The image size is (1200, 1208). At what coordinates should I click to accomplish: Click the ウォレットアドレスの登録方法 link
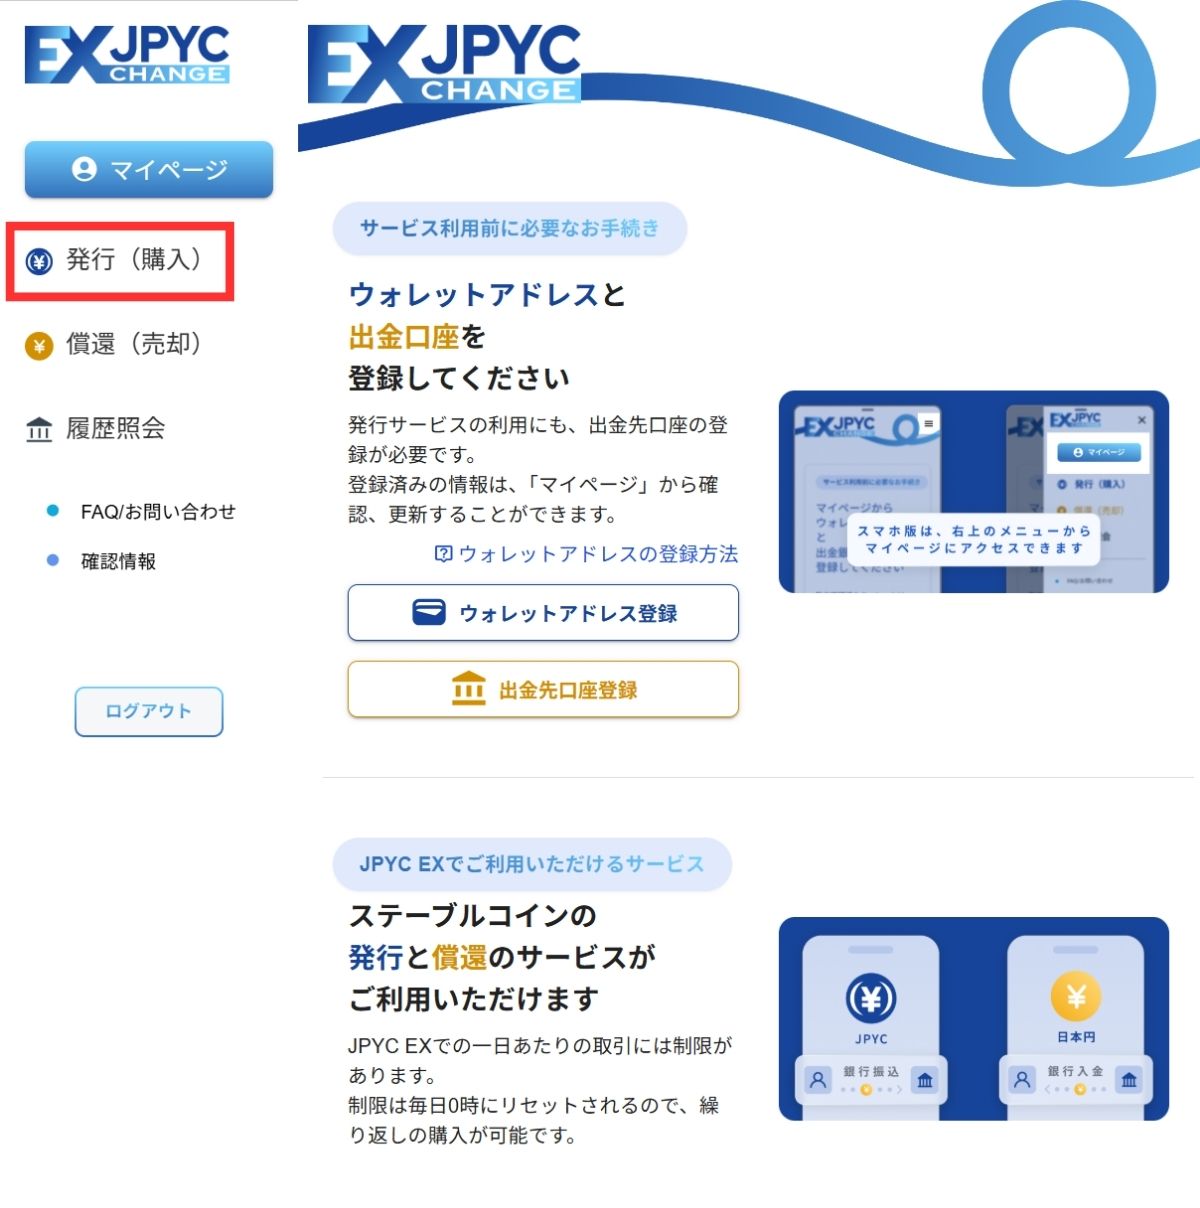tap(595, 554)
